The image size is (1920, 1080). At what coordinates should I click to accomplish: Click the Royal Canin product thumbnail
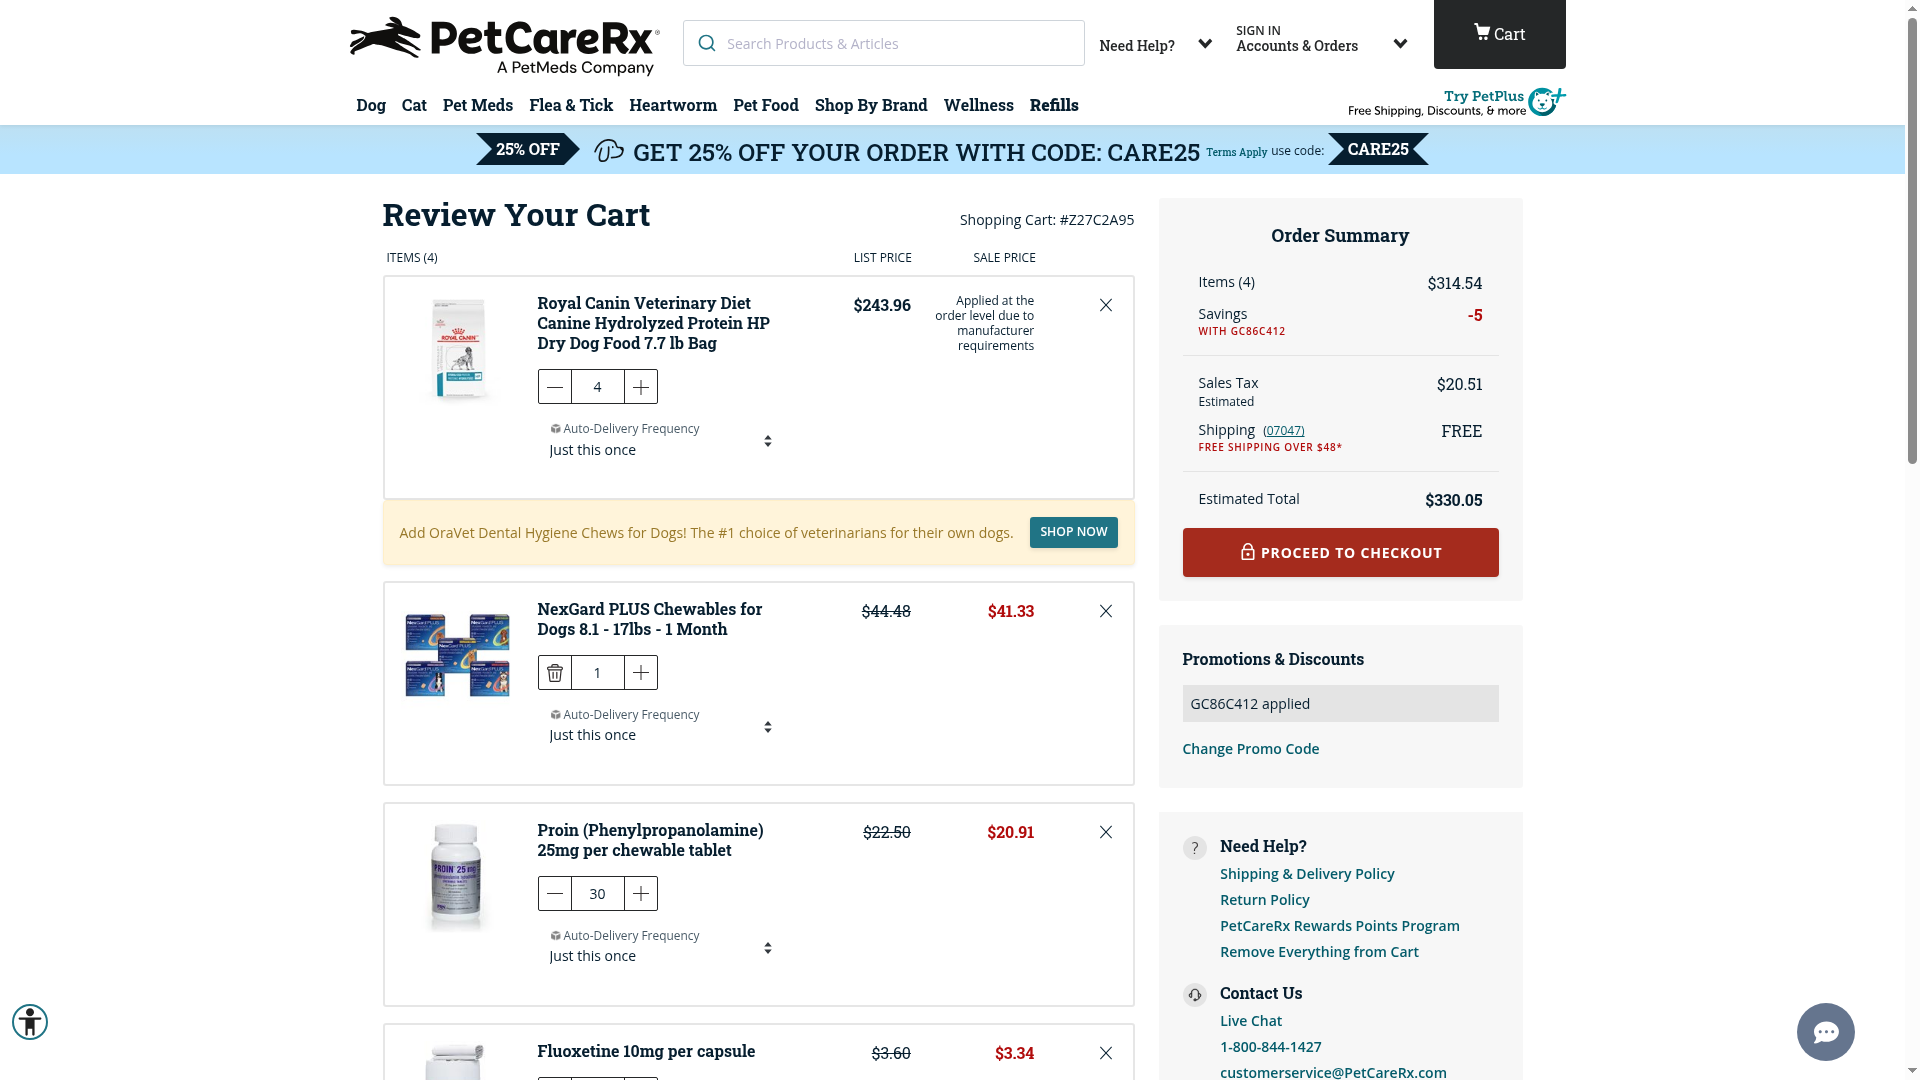[x=458, y=348]
